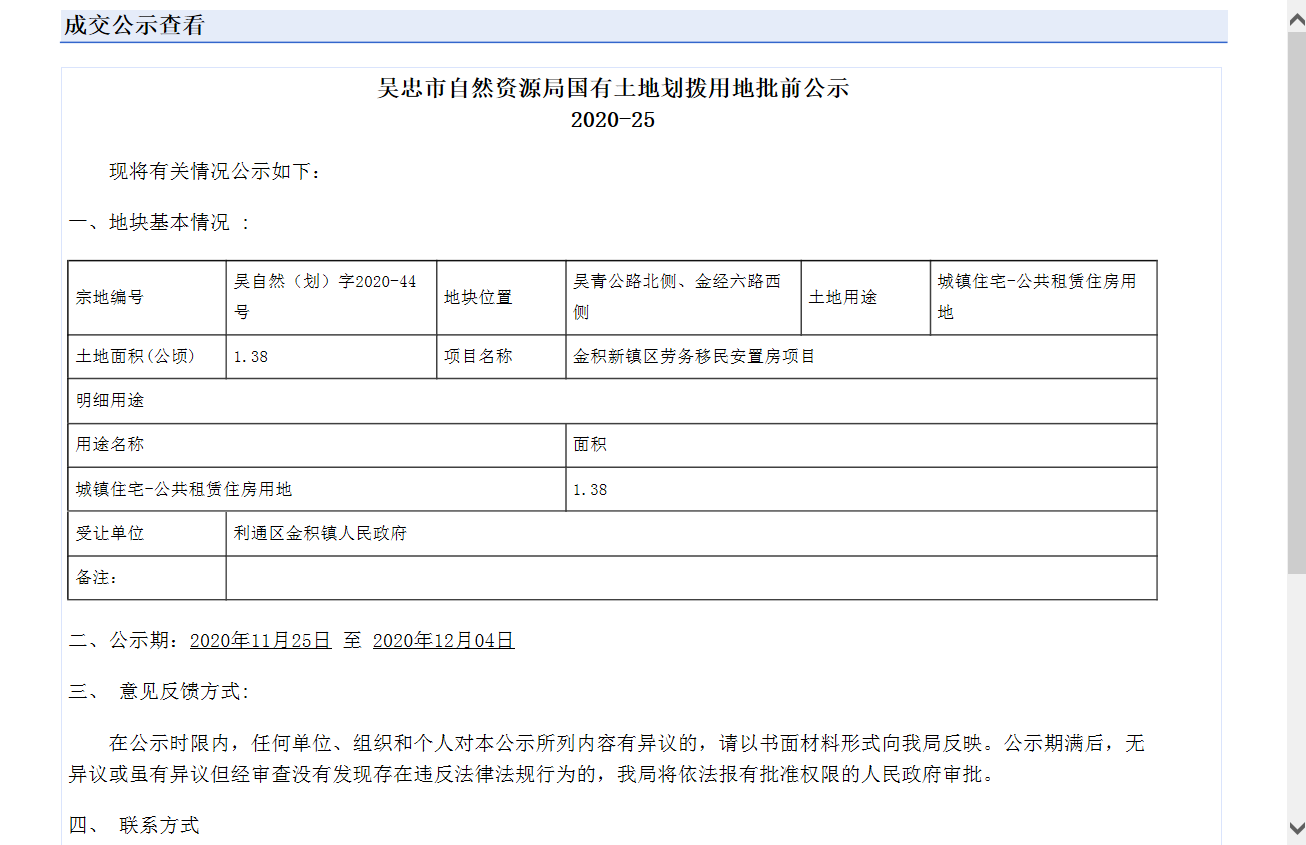This screenshot has width=1306, height=845.
Task: Click the cell 利通区金积镇人民政府
Action: click(691, 533)
